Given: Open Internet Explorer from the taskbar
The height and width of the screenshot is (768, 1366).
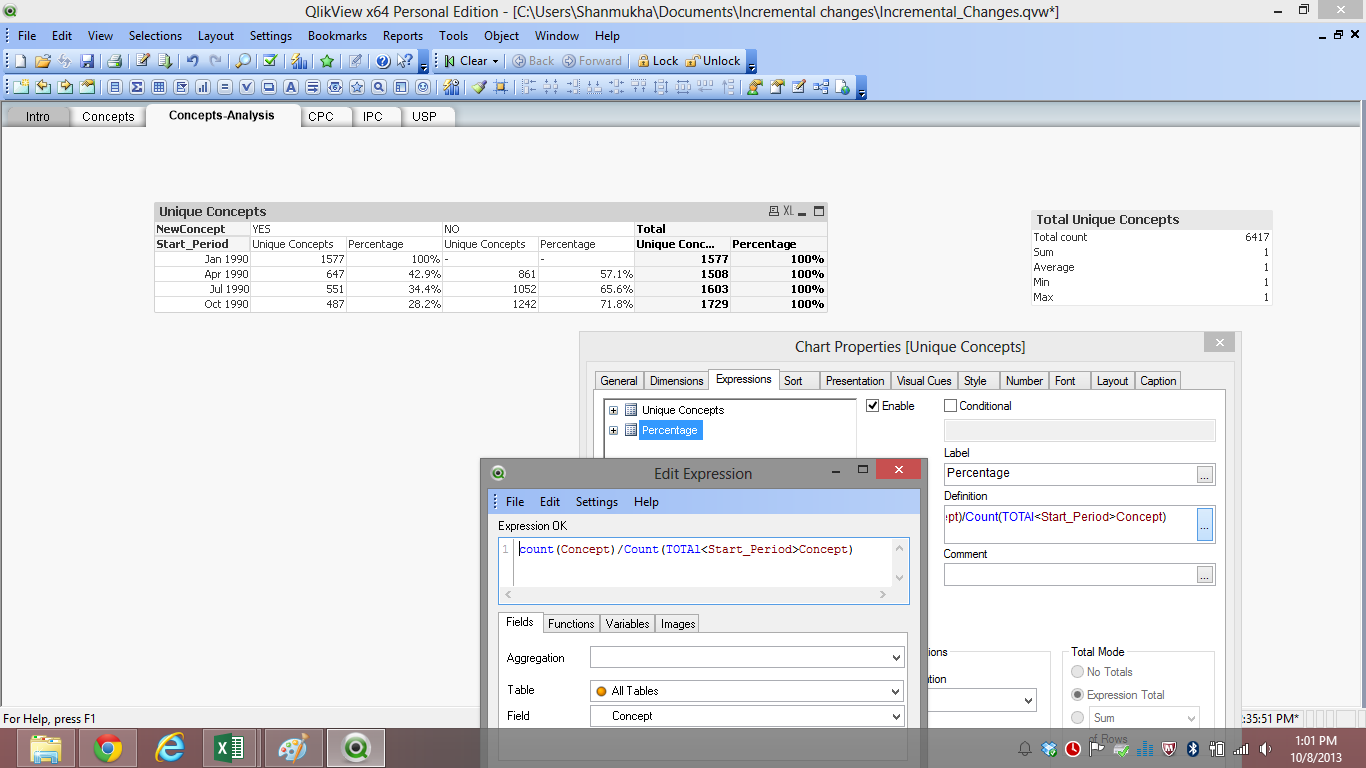Looking at the screenshot, I should [x=170, y=748].
